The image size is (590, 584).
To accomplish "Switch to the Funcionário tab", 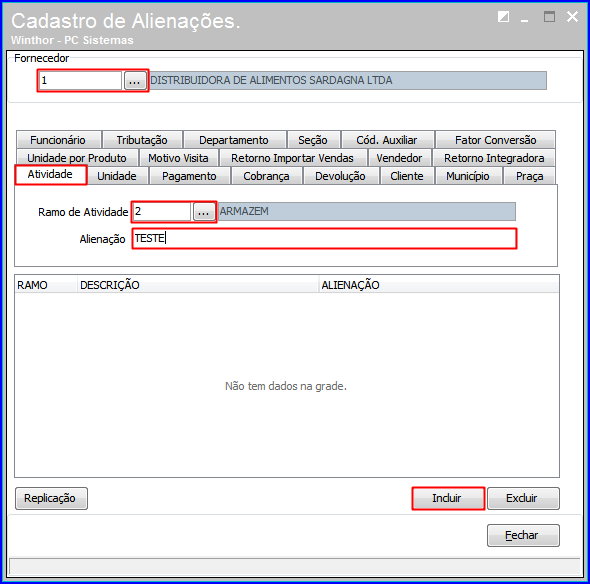I will (x=58, y=140).
